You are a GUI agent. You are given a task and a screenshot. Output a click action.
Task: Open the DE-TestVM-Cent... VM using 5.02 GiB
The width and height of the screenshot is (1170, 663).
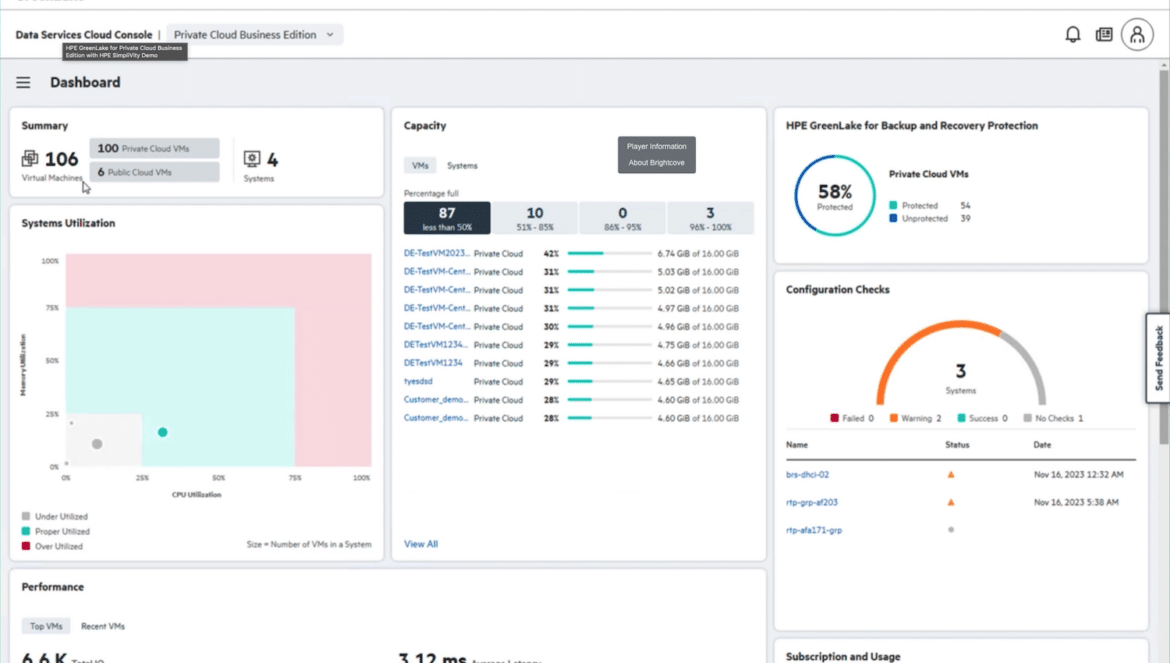[x=437, y=290]
